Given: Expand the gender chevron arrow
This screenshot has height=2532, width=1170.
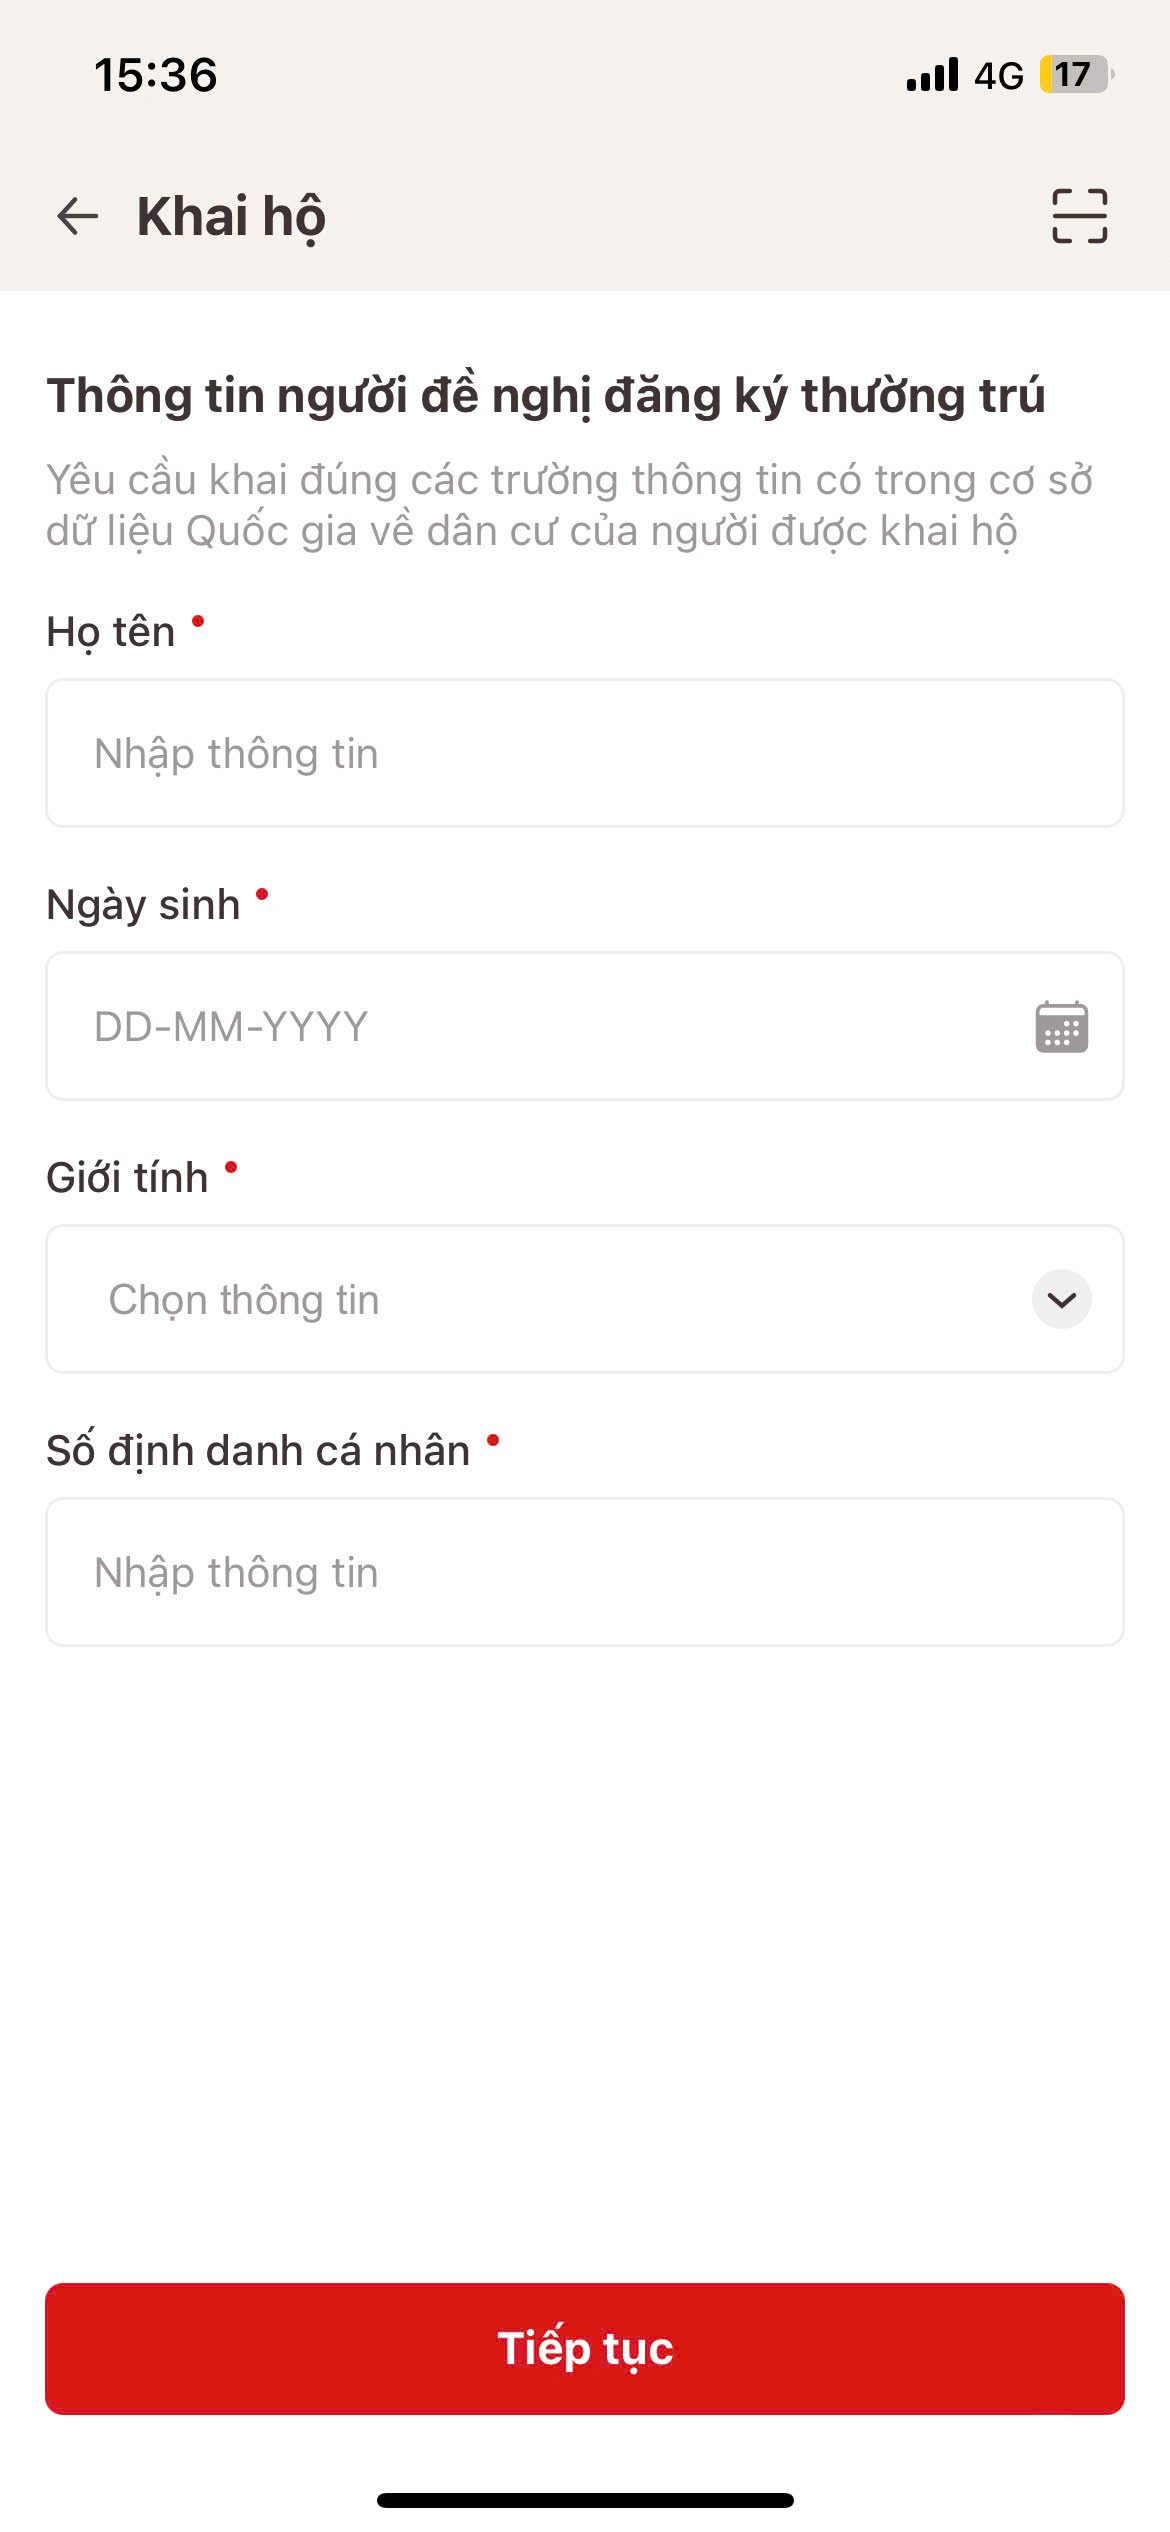Looking at the screenshot, I should click(x=1061, y=1299).
